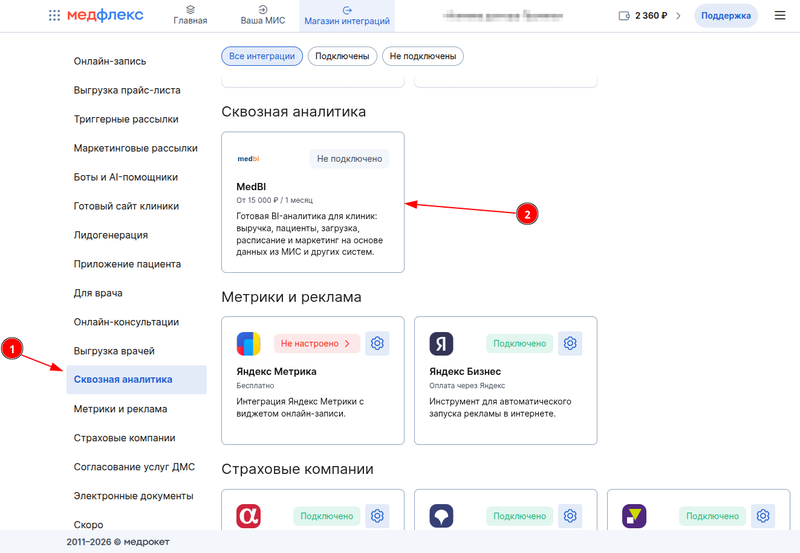Open Яндекс Бизнес settings gear
Screen dimensions: 800x553
(570, 343)
